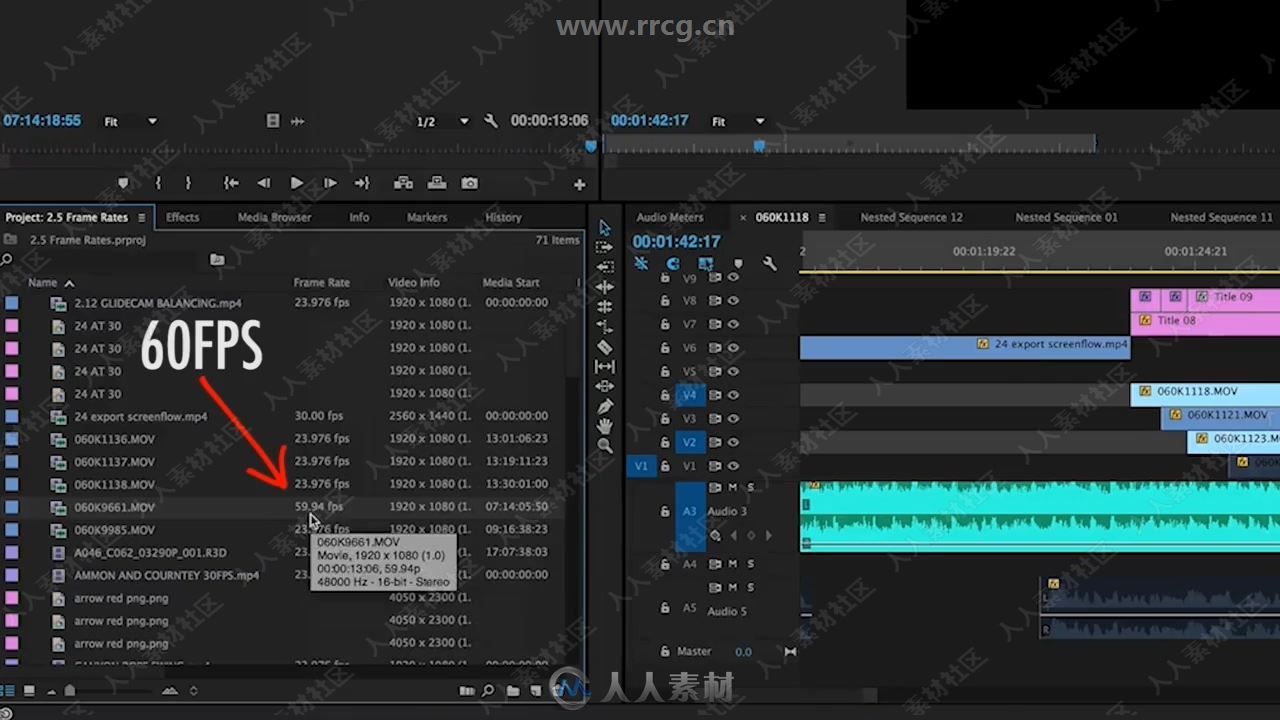Image resolution: width=1280 pixels, height=720 pixels.
Task: Open the Markers tab
Action: pos(427,217)
